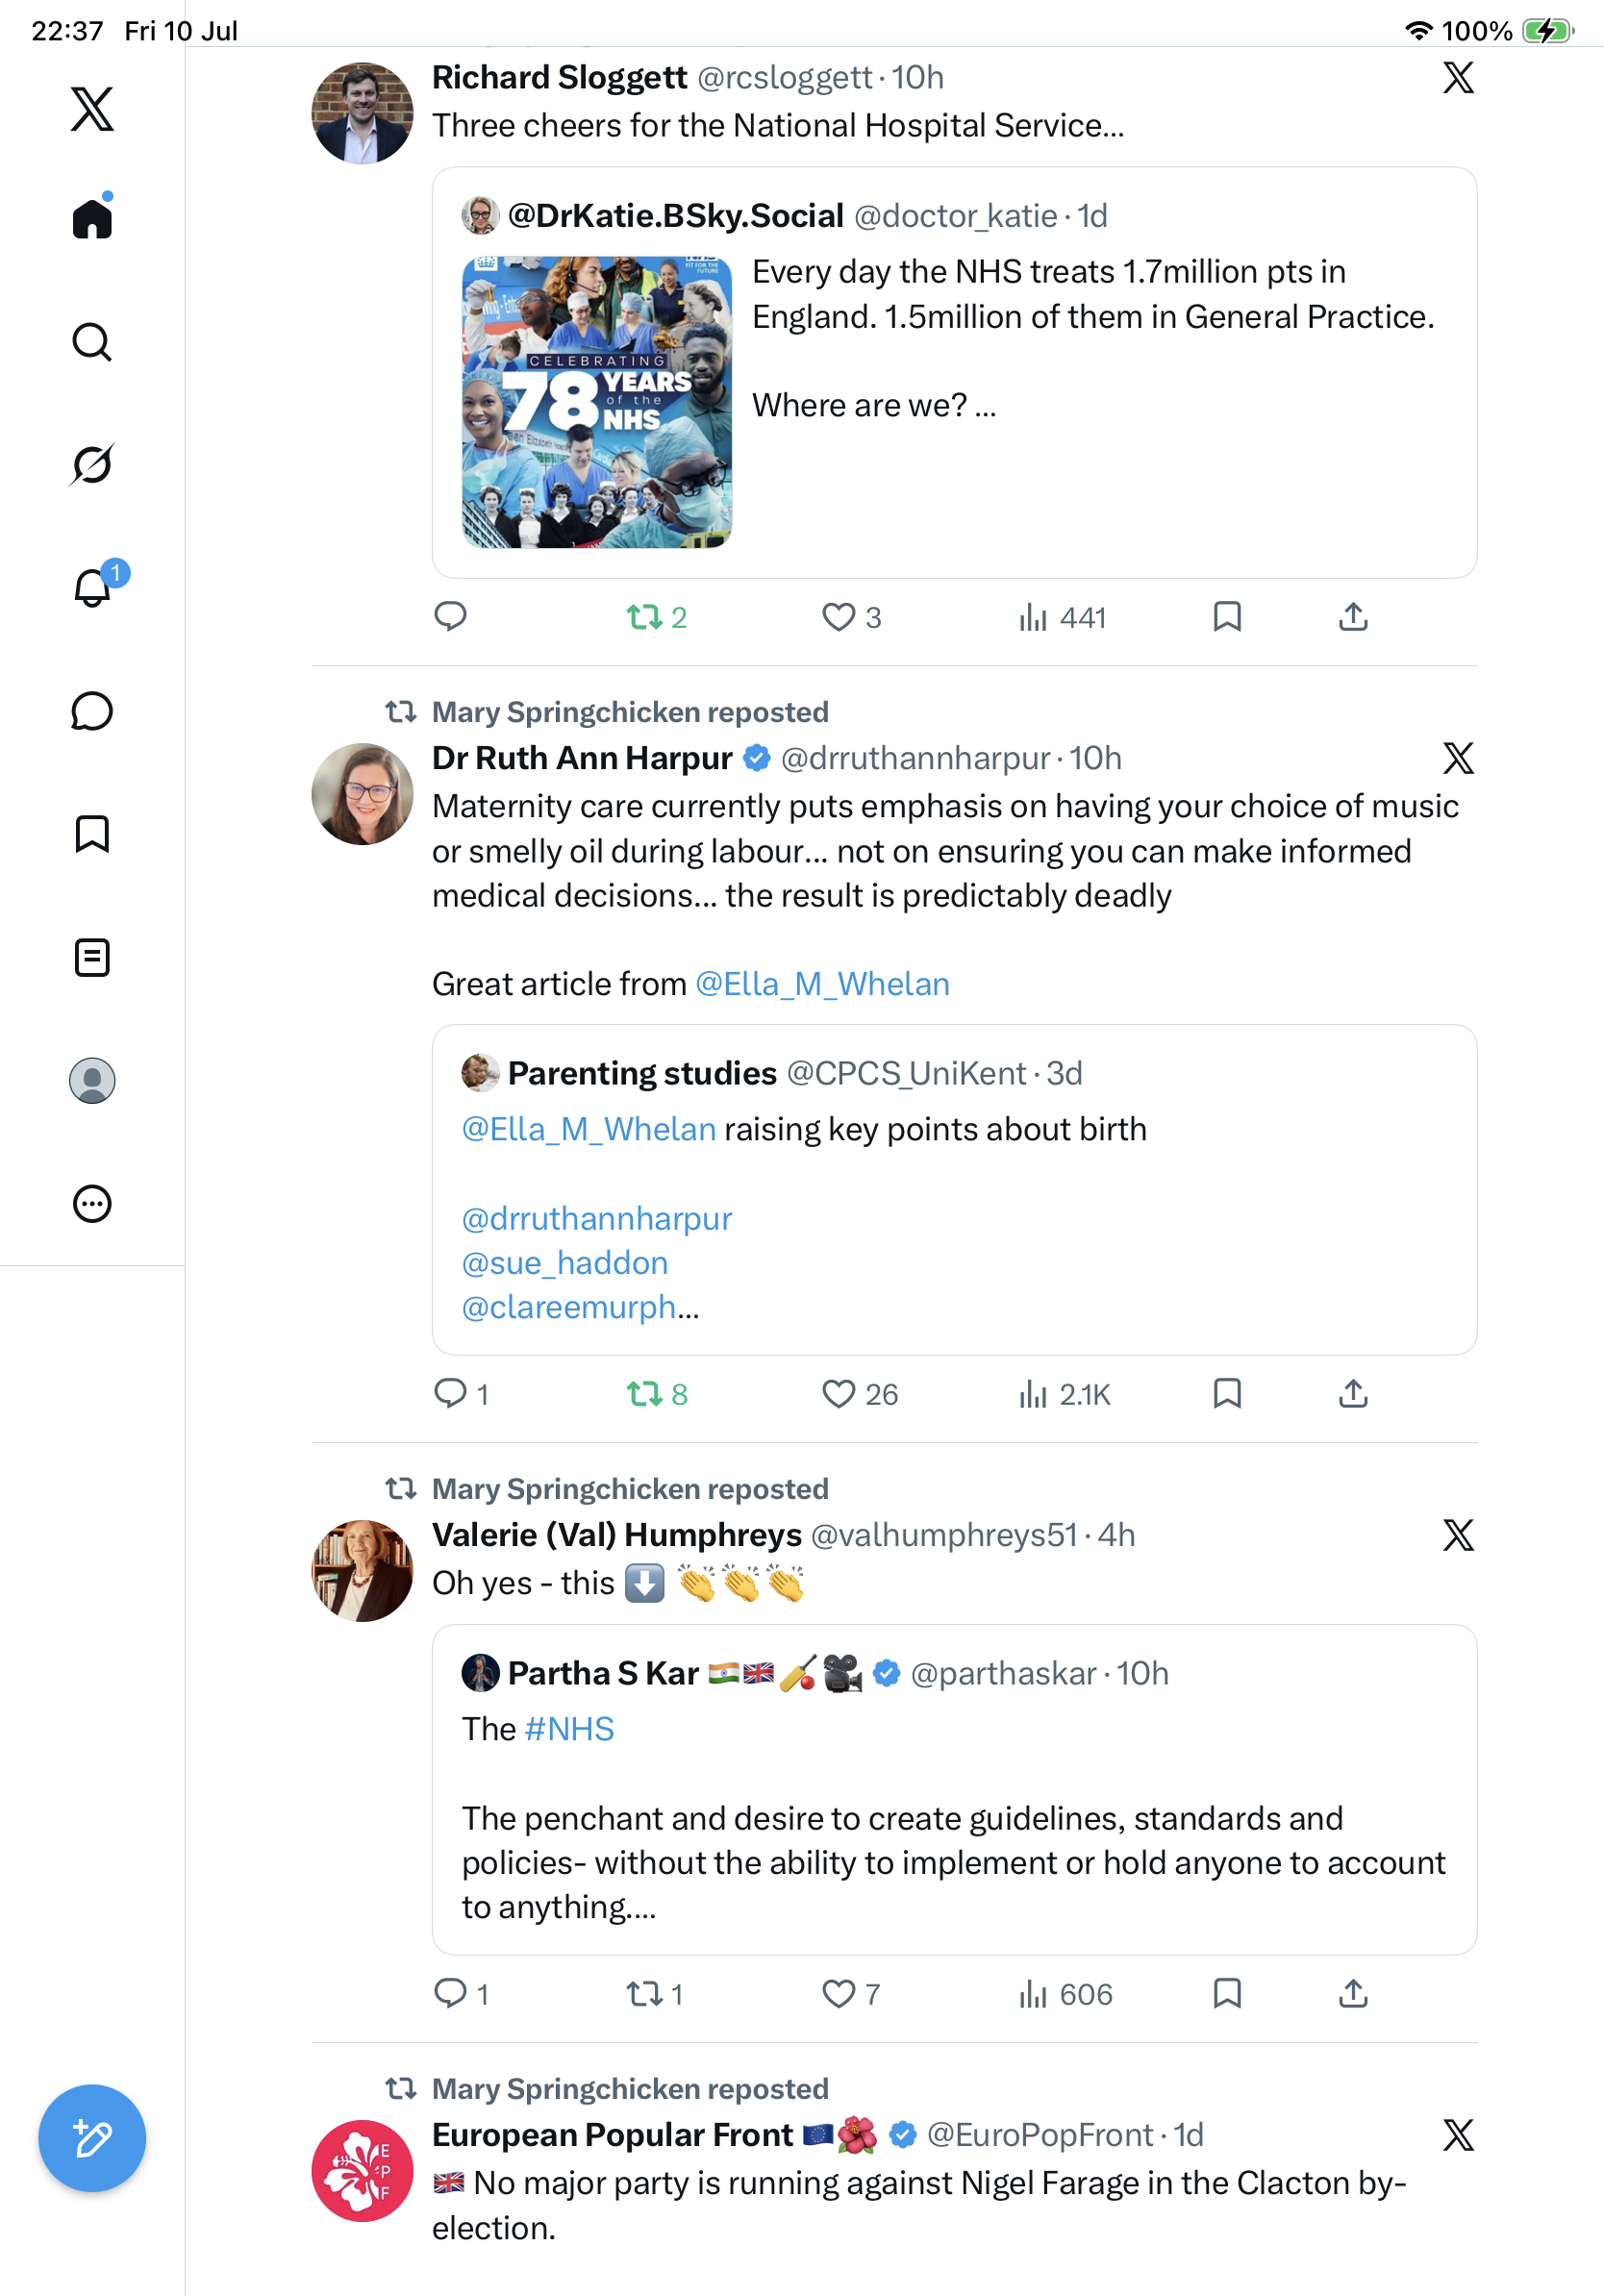Open the #NHS hashtag link
Image resolution: width=1604 pixels, height=2296 pixels.
pyautogui.click(x=569, y=1729)
